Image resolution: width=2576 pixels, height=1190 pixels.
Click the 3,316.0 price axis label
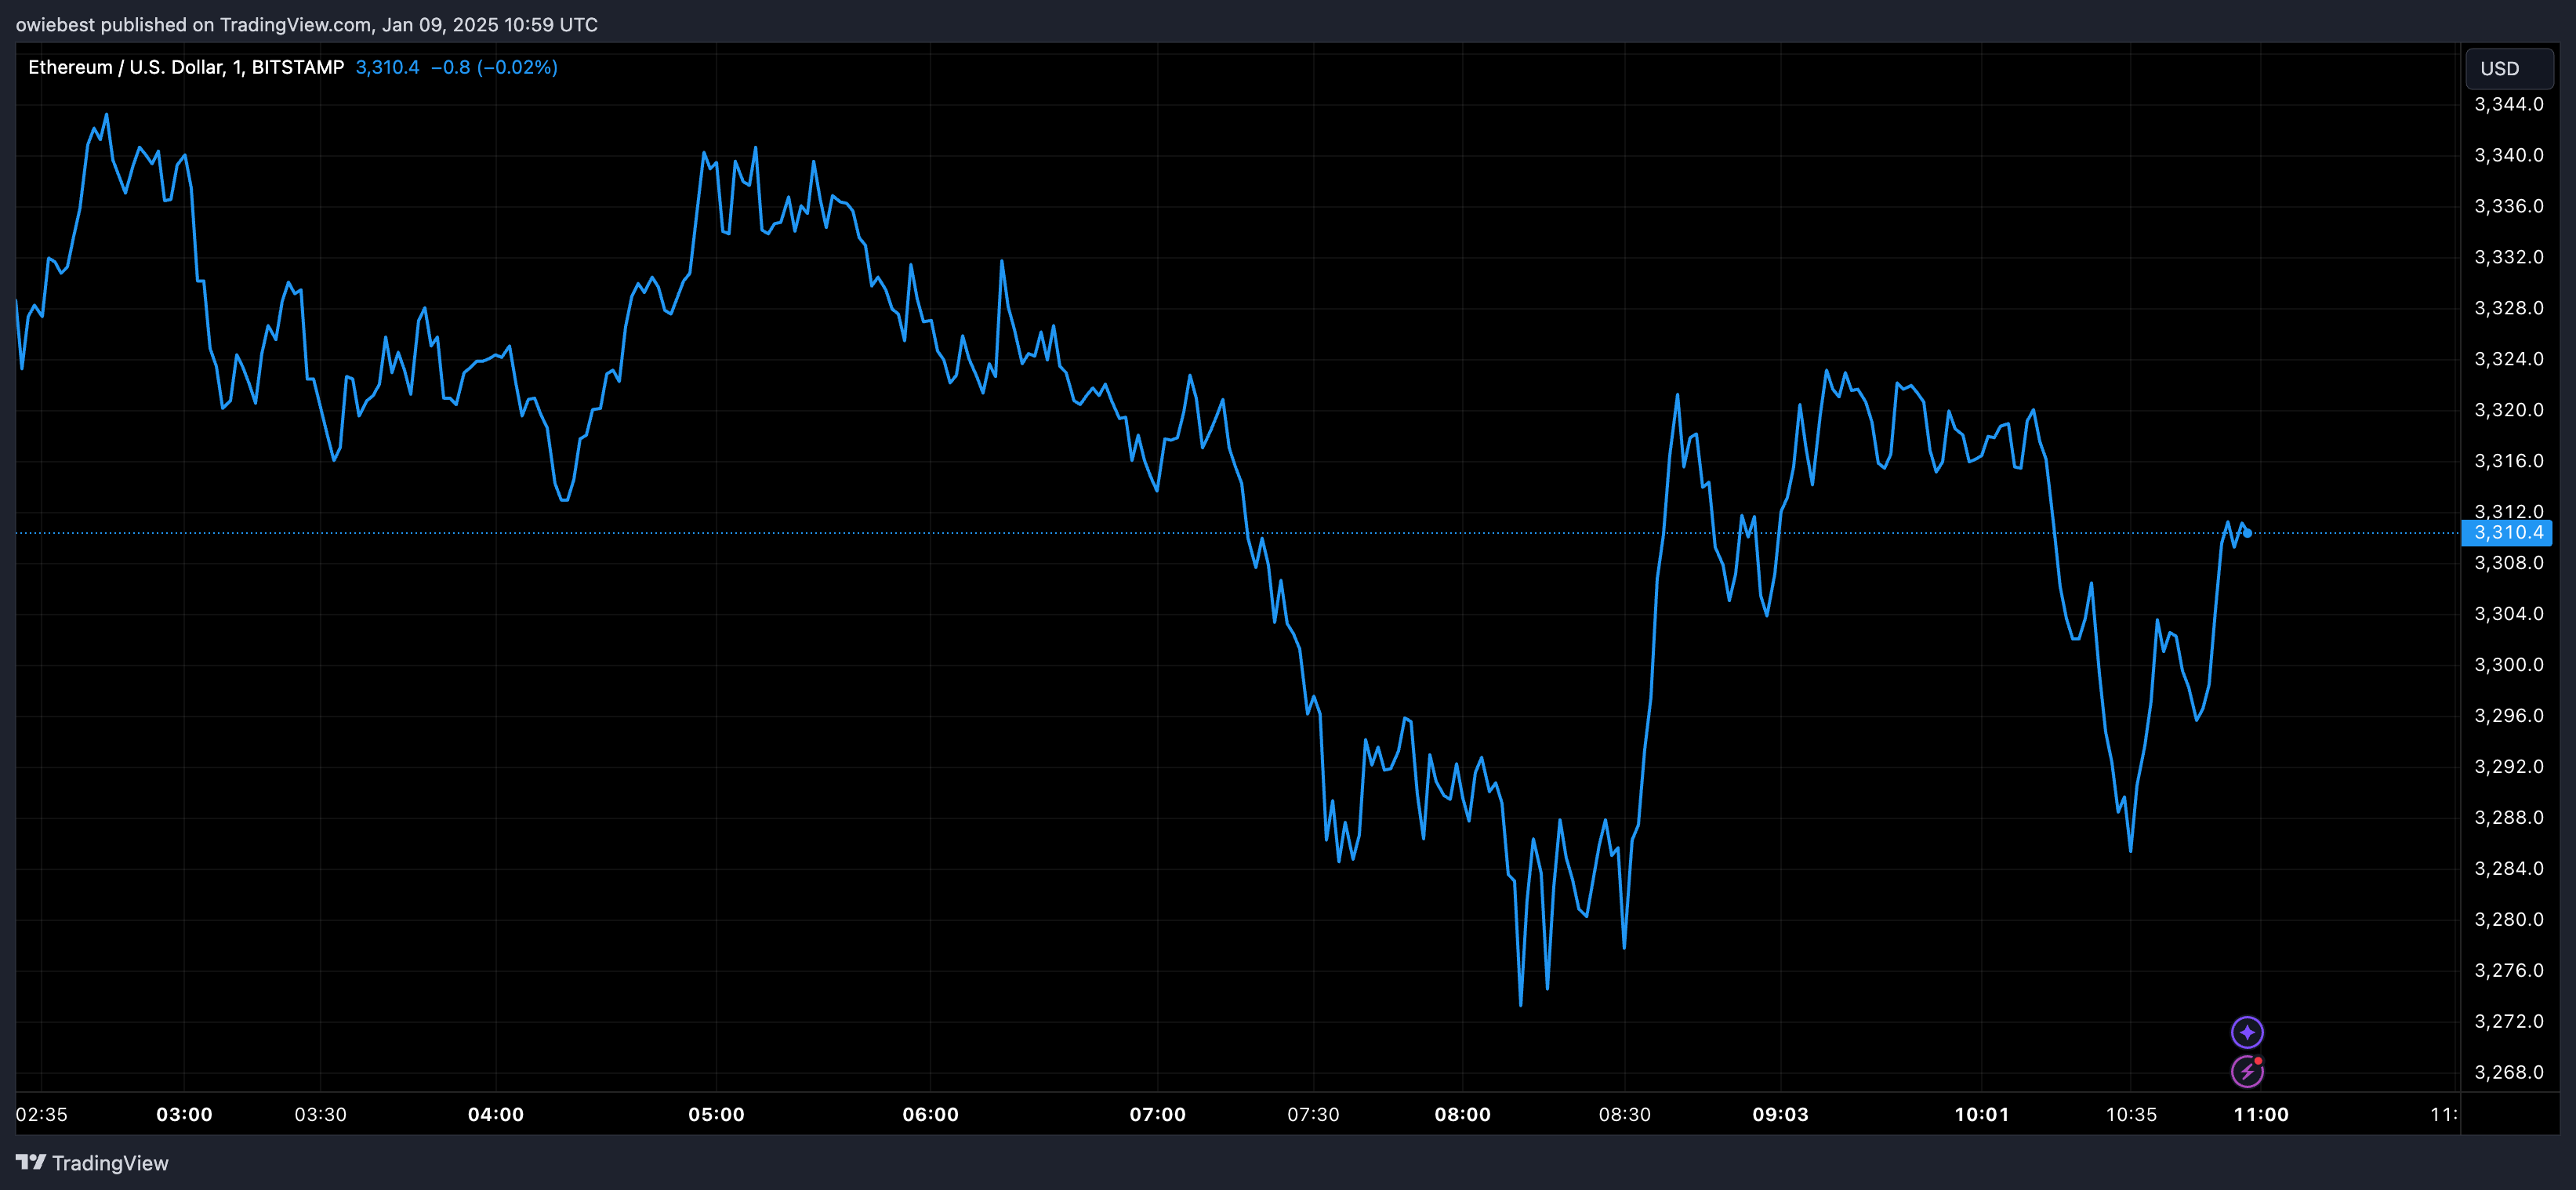2508,461
